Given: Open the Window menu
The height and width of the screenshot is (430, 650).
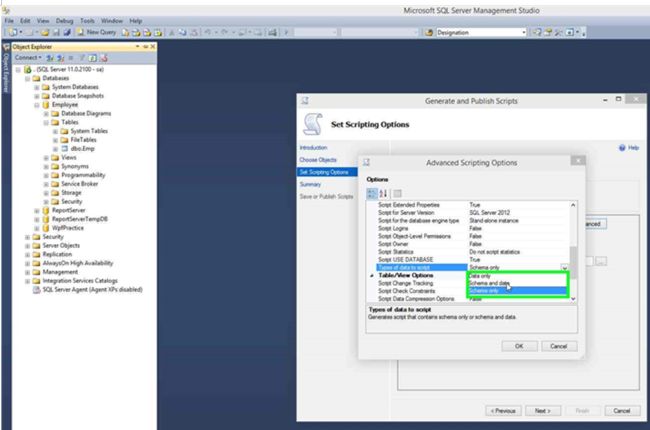Looking at the screenshot, I should point(112,21).
